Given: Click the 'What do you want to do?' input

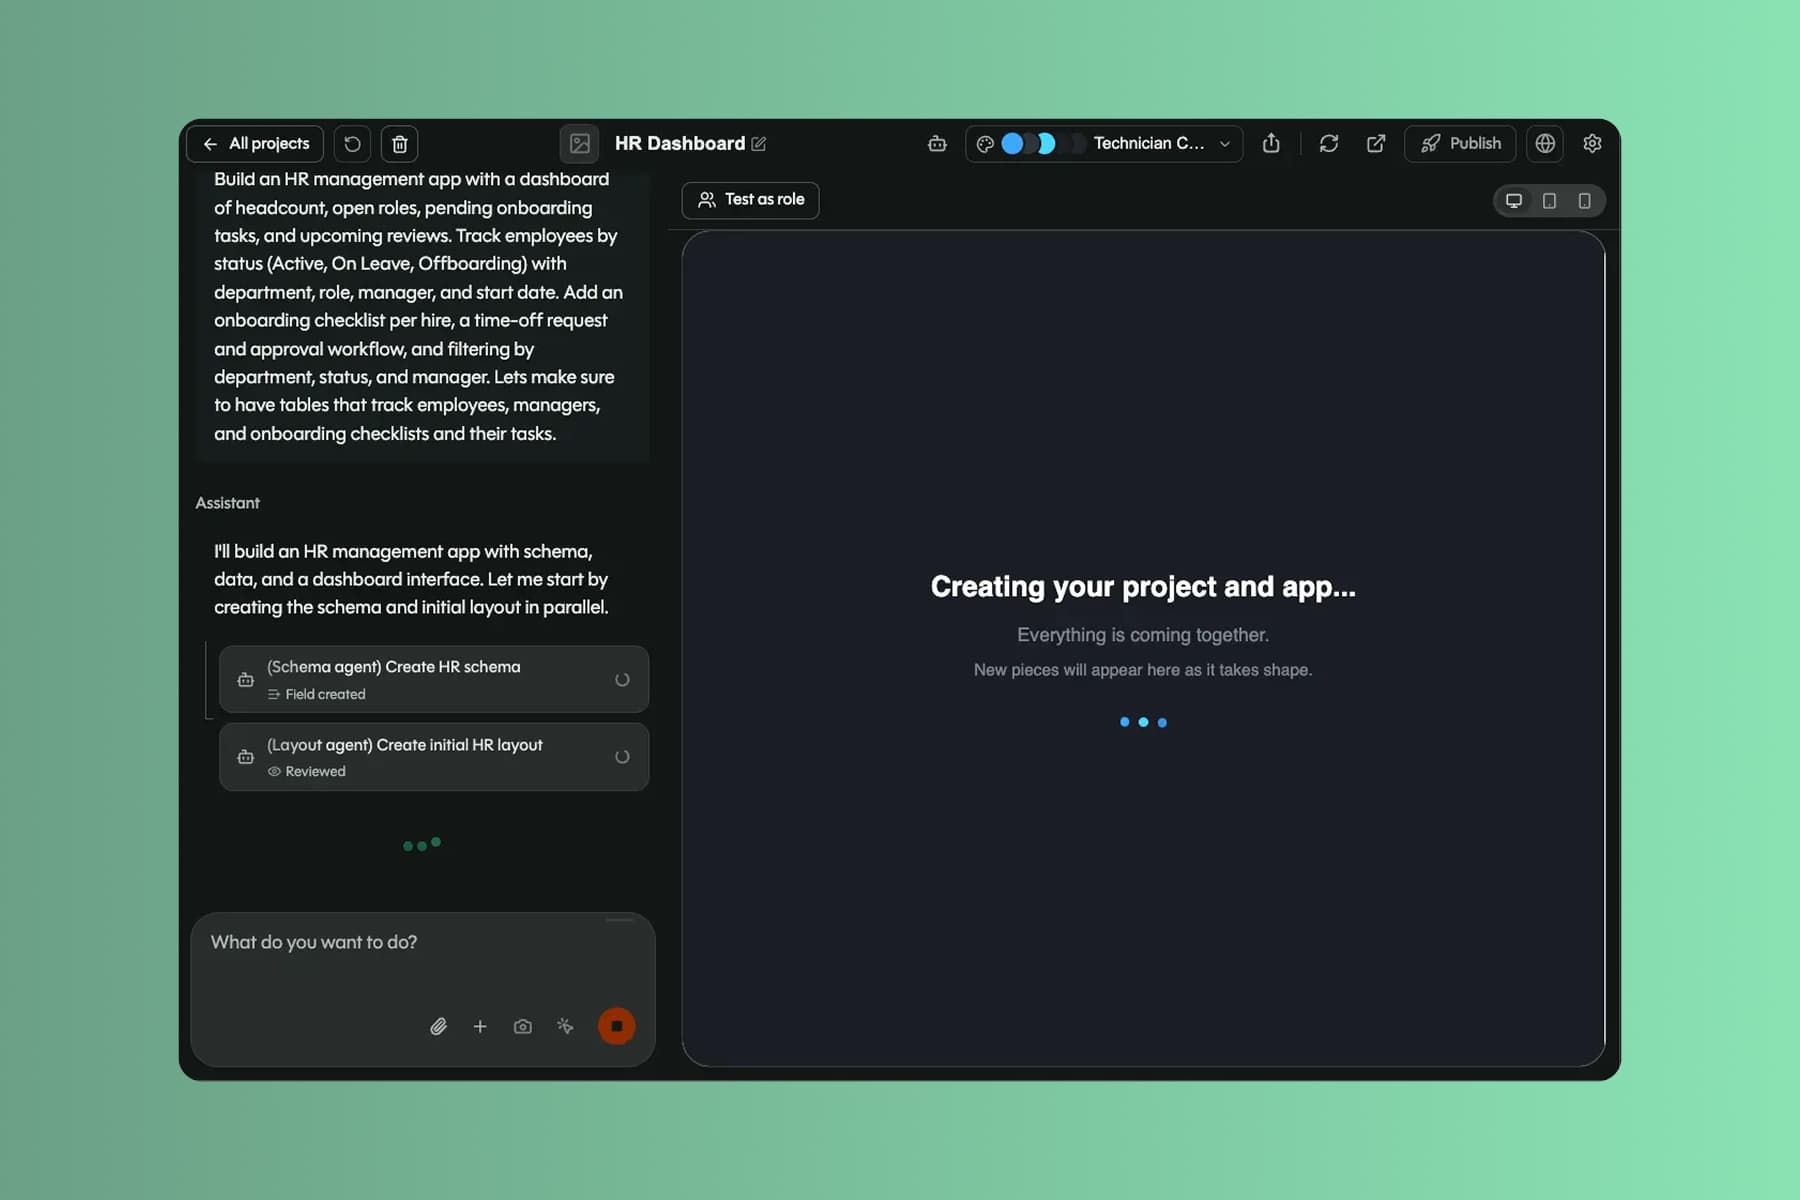Looking at the screenshot, I should [x=422, y=943].
